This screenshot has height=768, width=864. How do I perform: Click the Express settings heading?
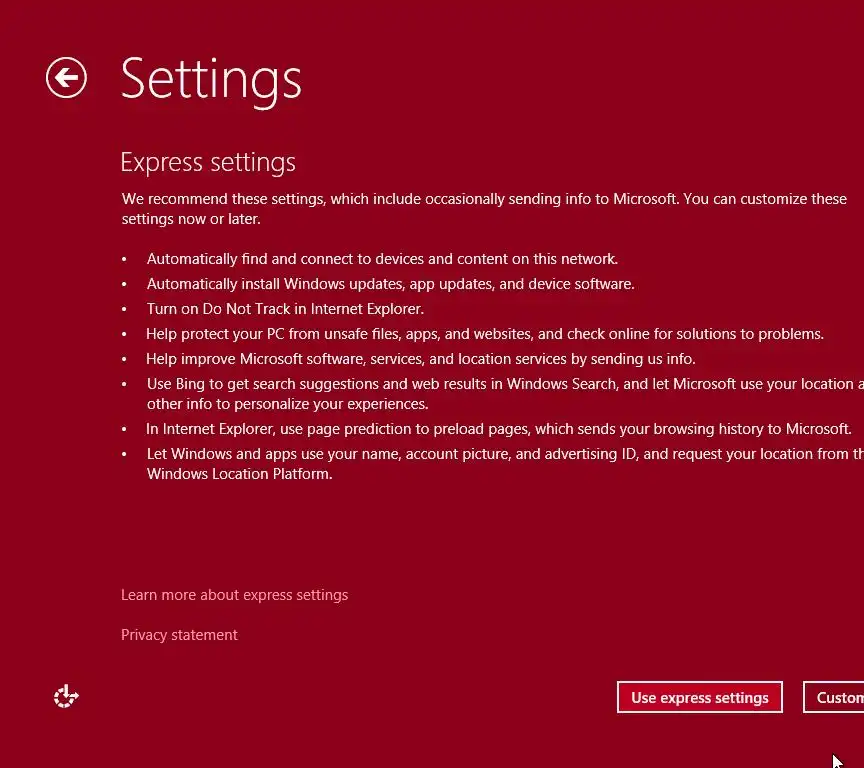coord(208,162)
